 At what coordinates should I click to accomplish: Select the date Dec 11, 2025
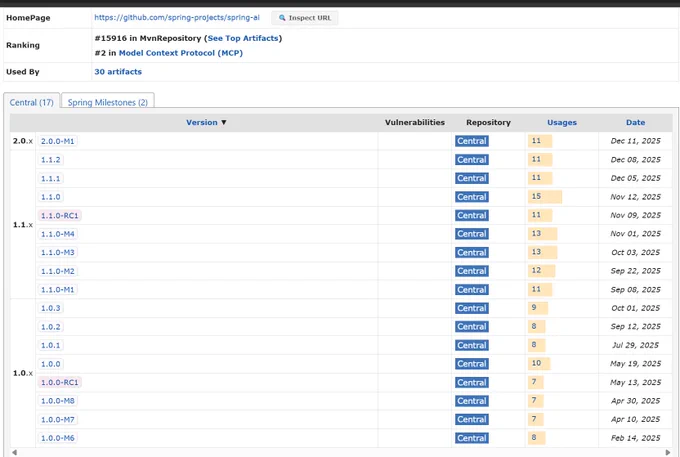click(635, 141)
